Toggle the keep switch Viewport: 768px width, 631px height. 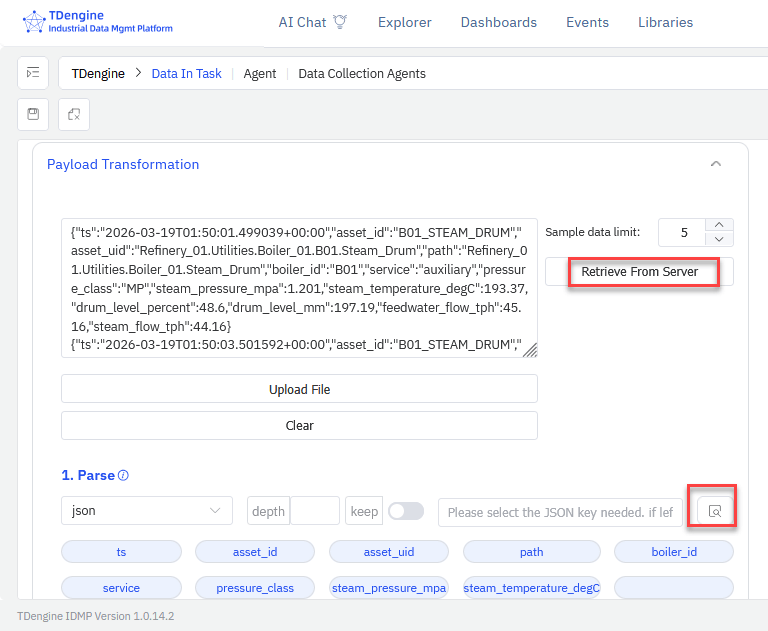point(405,511)
